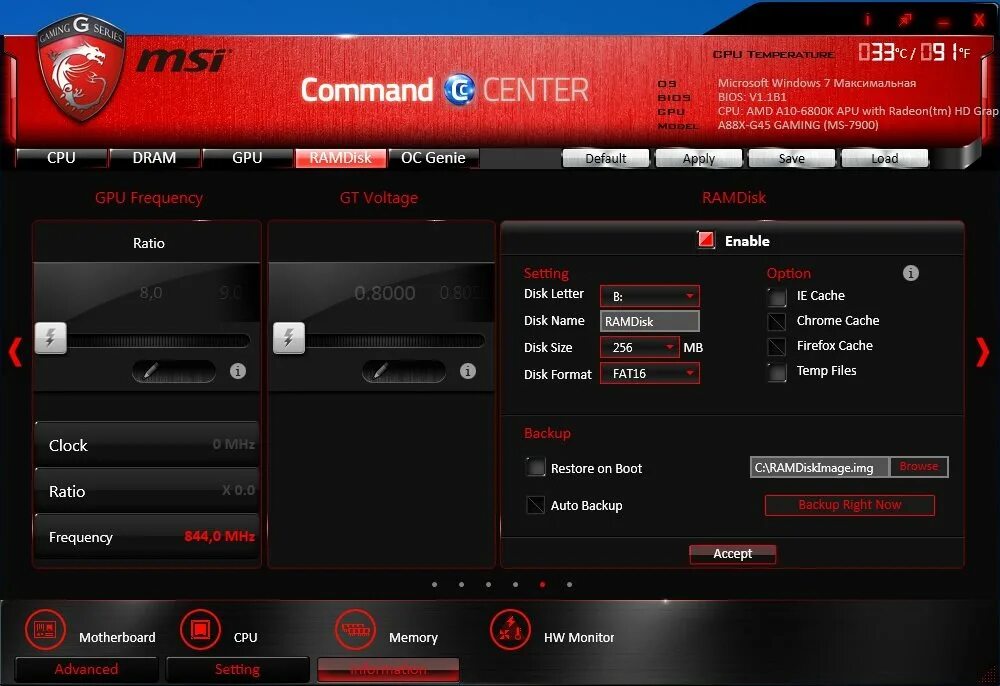This screenshot has height=686, width=1000.
Task: Click the backup image path field
Action: tap(820, 467)
